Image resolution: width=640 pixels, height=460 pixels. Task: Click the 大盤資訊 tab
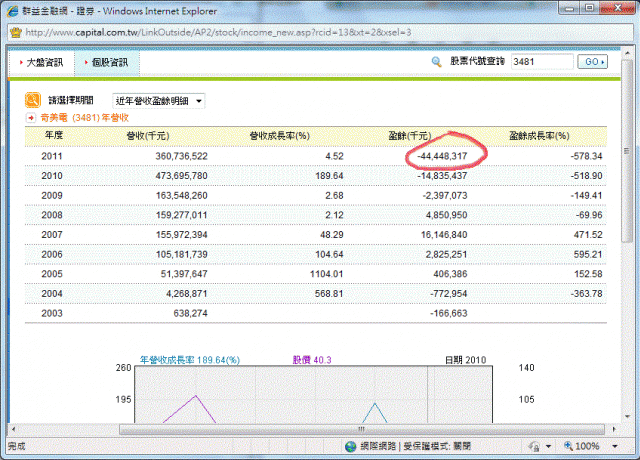41,62
